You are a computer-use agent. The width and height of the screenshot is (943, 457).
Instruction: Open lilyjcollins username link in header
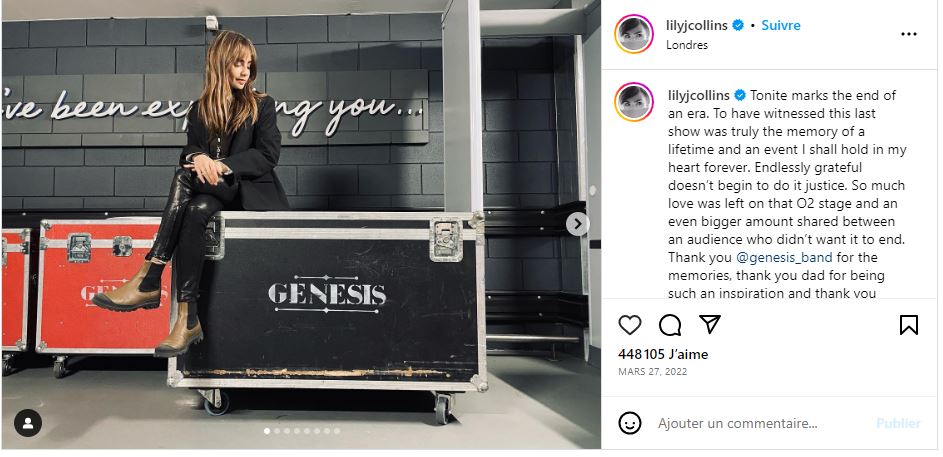(x=696, y=25)
